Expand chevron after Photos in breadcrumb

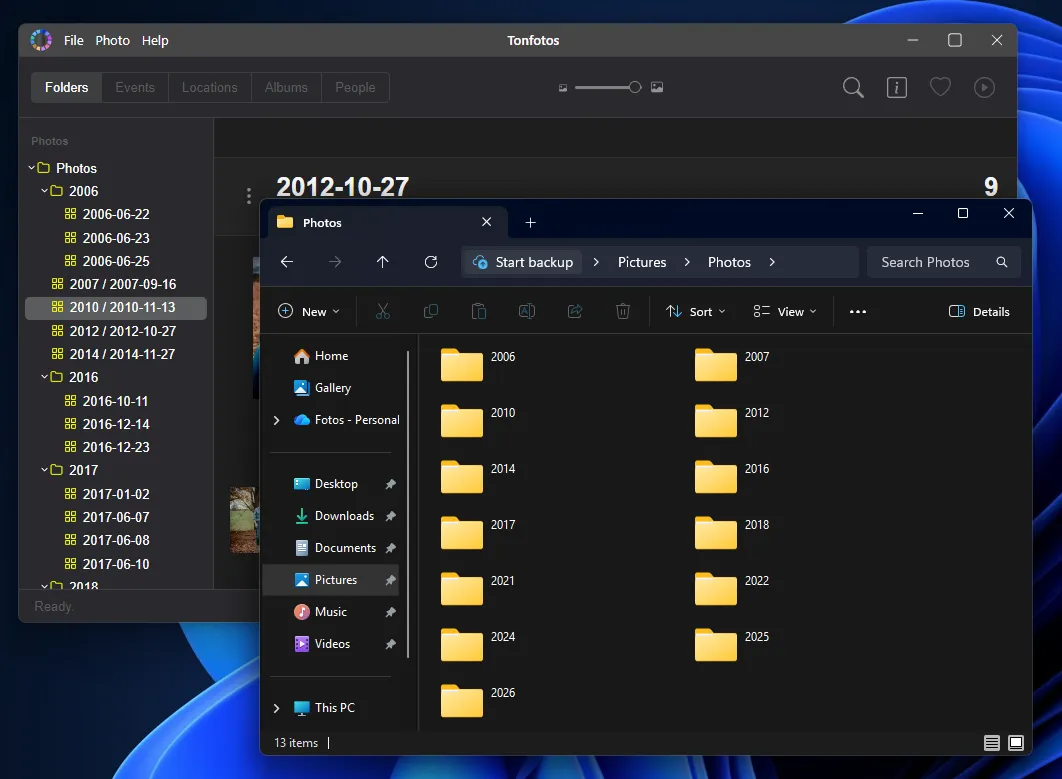click(x=772, y=262)
